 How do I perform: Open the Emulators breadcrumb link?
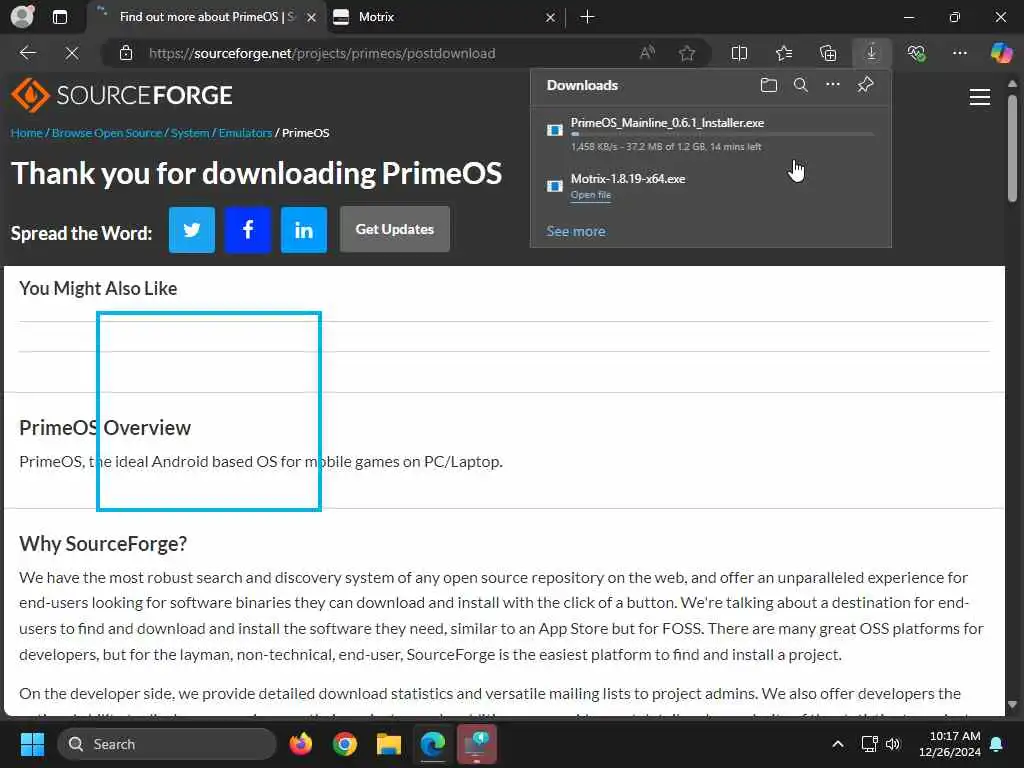tap(245, 133)
